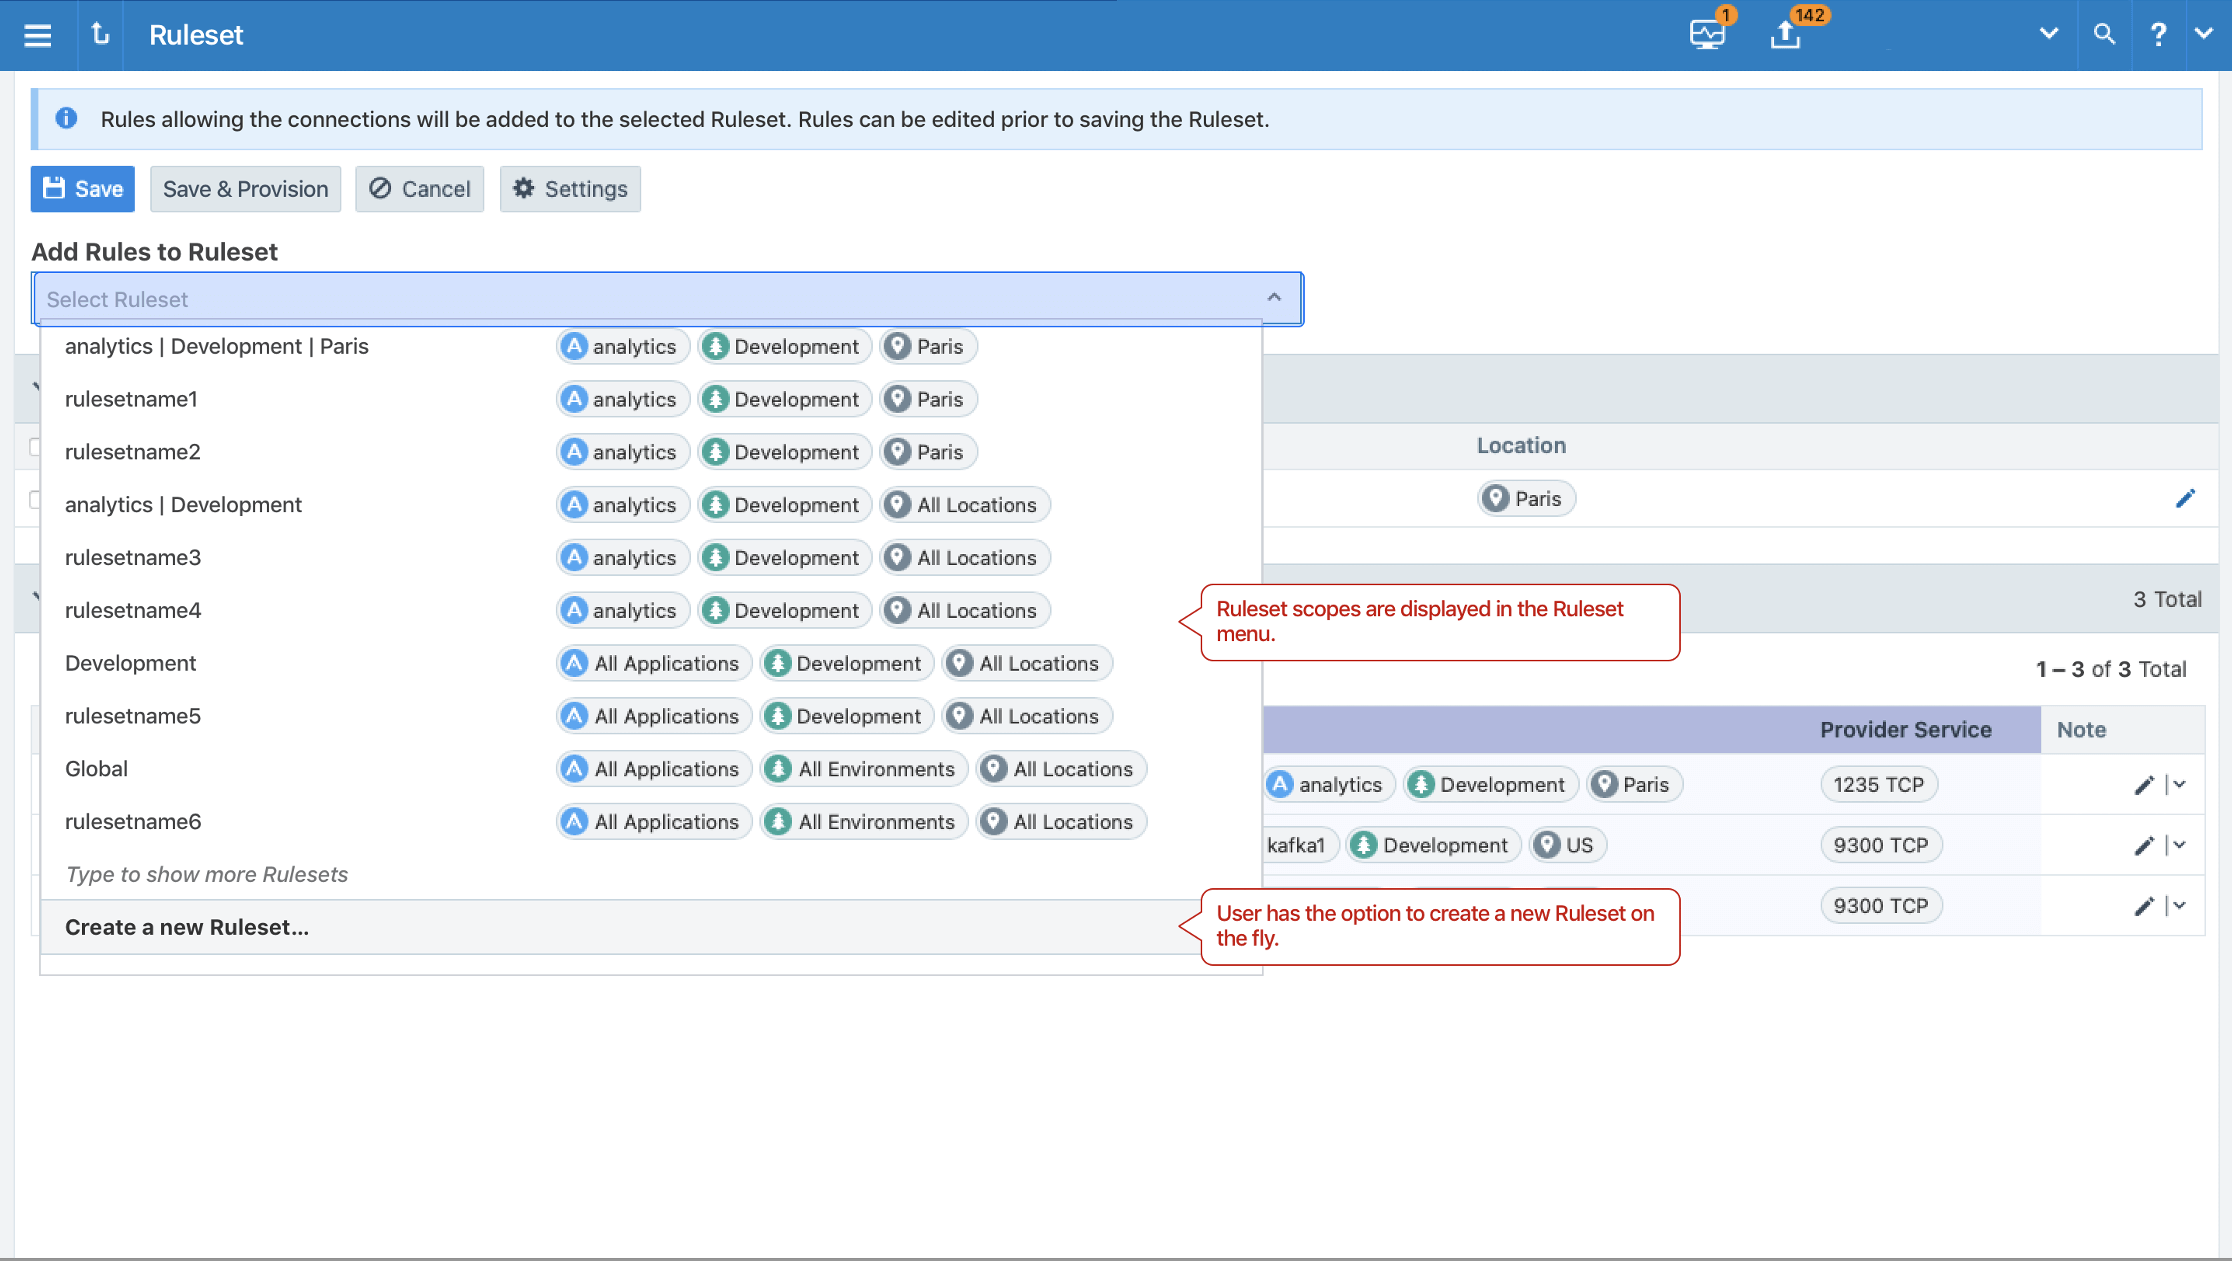Select analytics | Development | Paris ruleset

216,345
